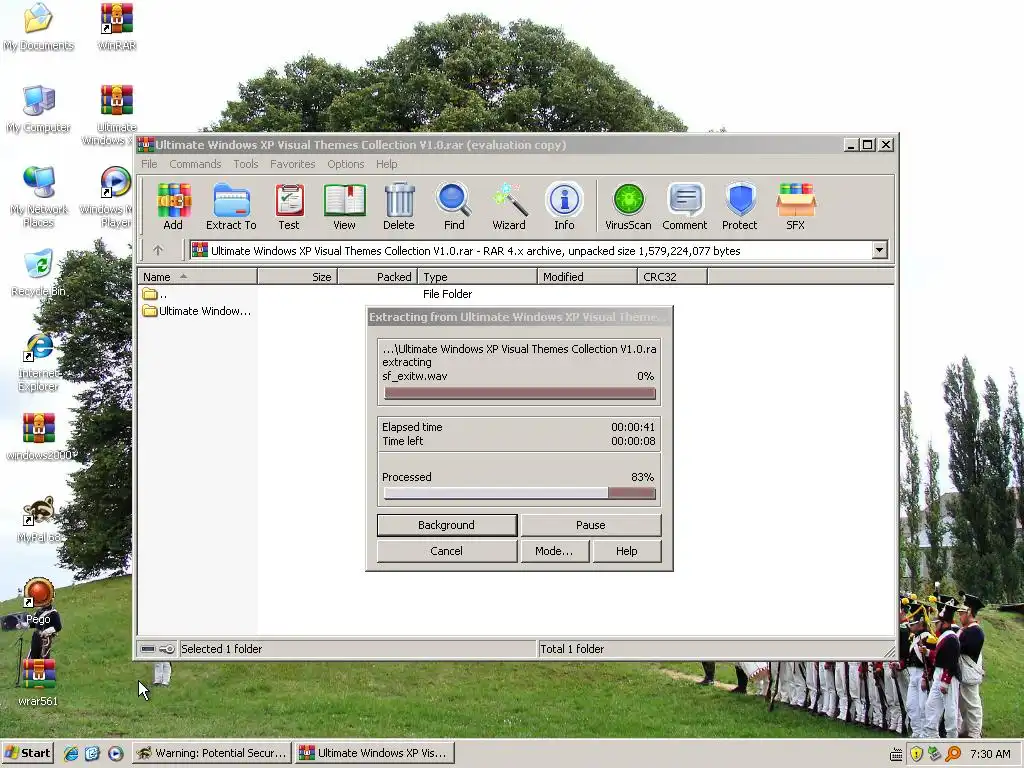1024x768 pixels.
Task: Select the Recycle Bin icon
Action: pyautogui.click(x=39, y=273)
